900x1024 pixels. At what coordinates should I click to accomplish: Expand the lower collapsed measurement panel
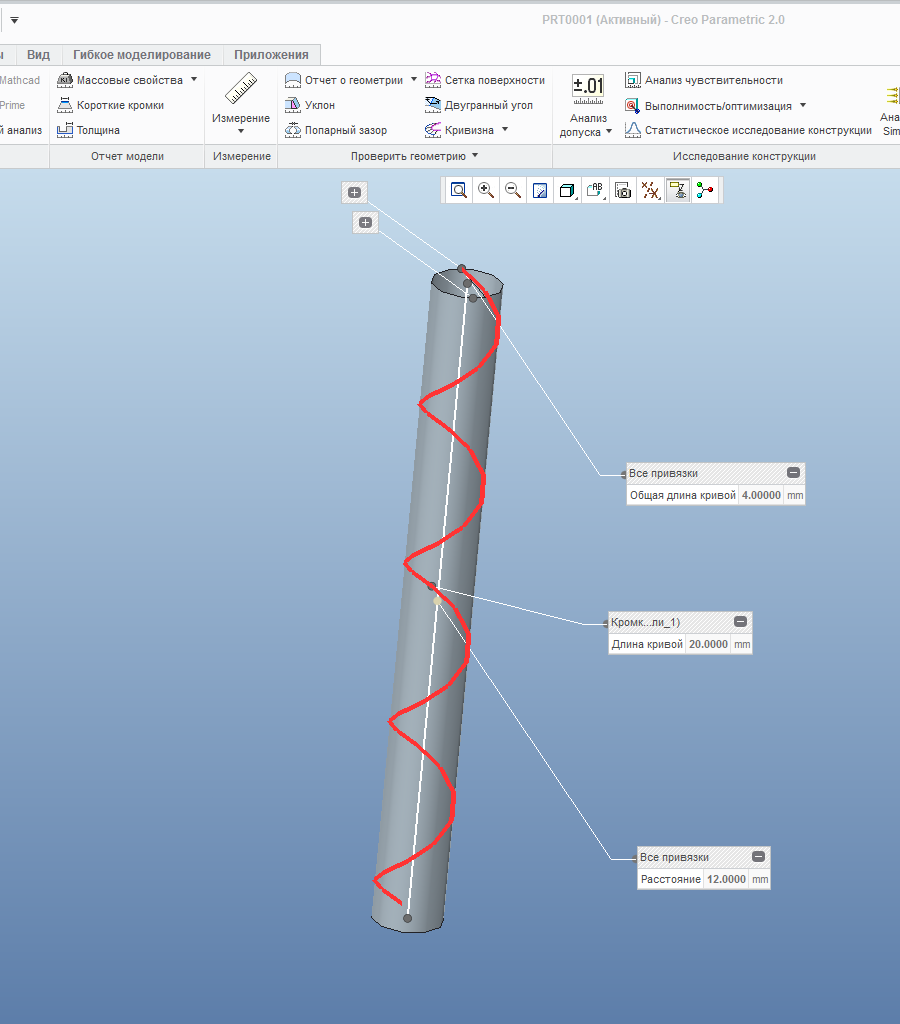[366, 223]
